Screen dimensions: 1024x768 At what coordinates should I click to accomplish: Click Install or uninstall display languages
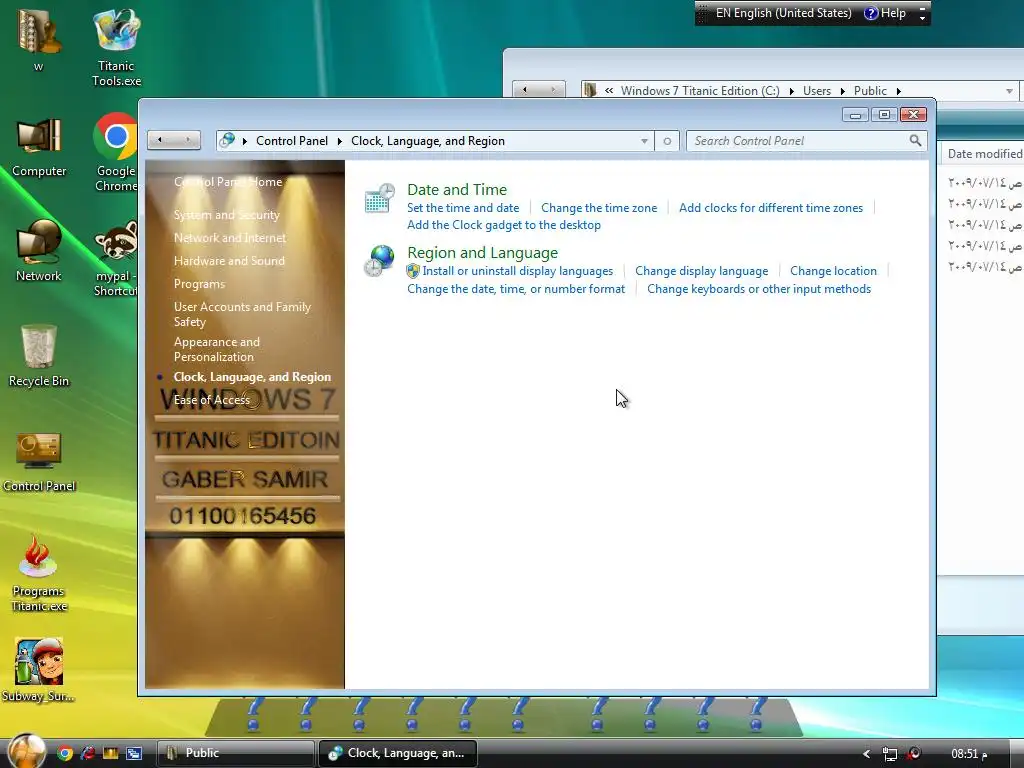point(517,271)
